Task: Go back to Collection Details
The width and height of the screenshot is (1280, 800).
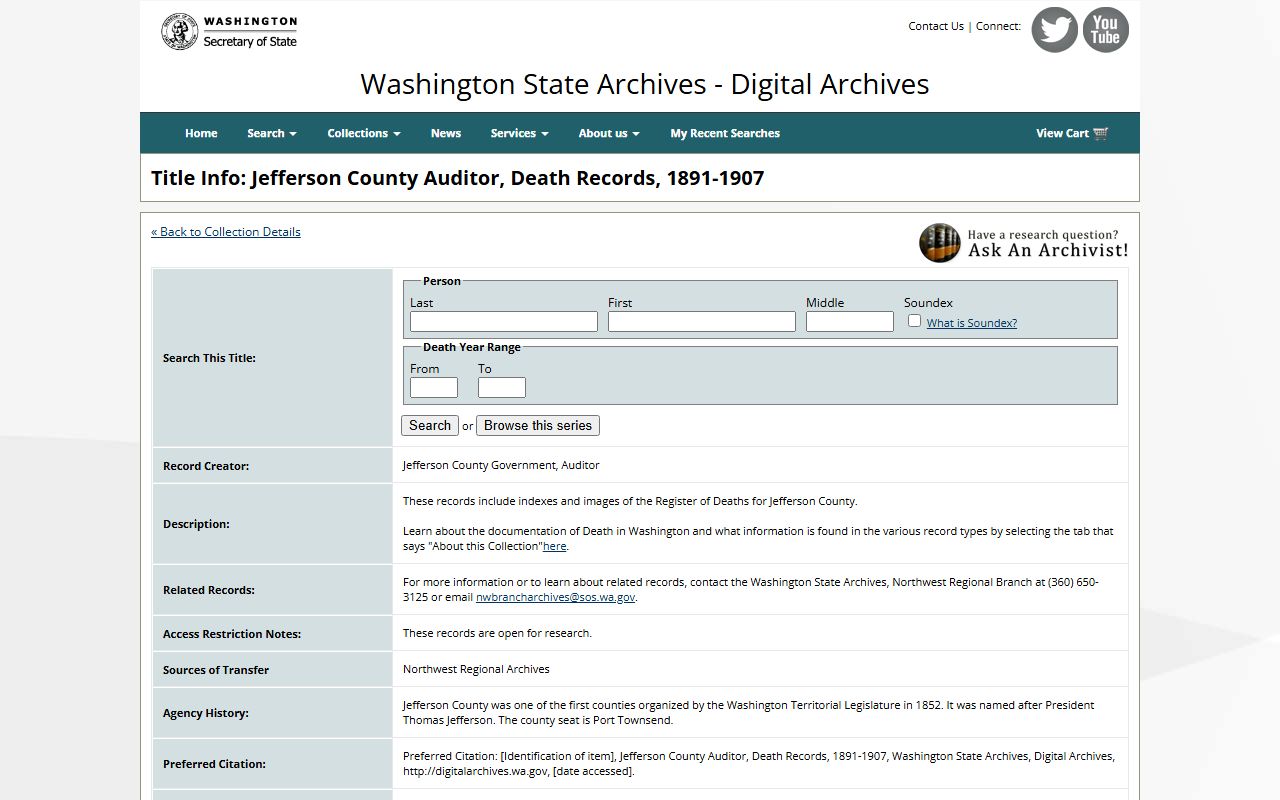Action: (226, 232)
